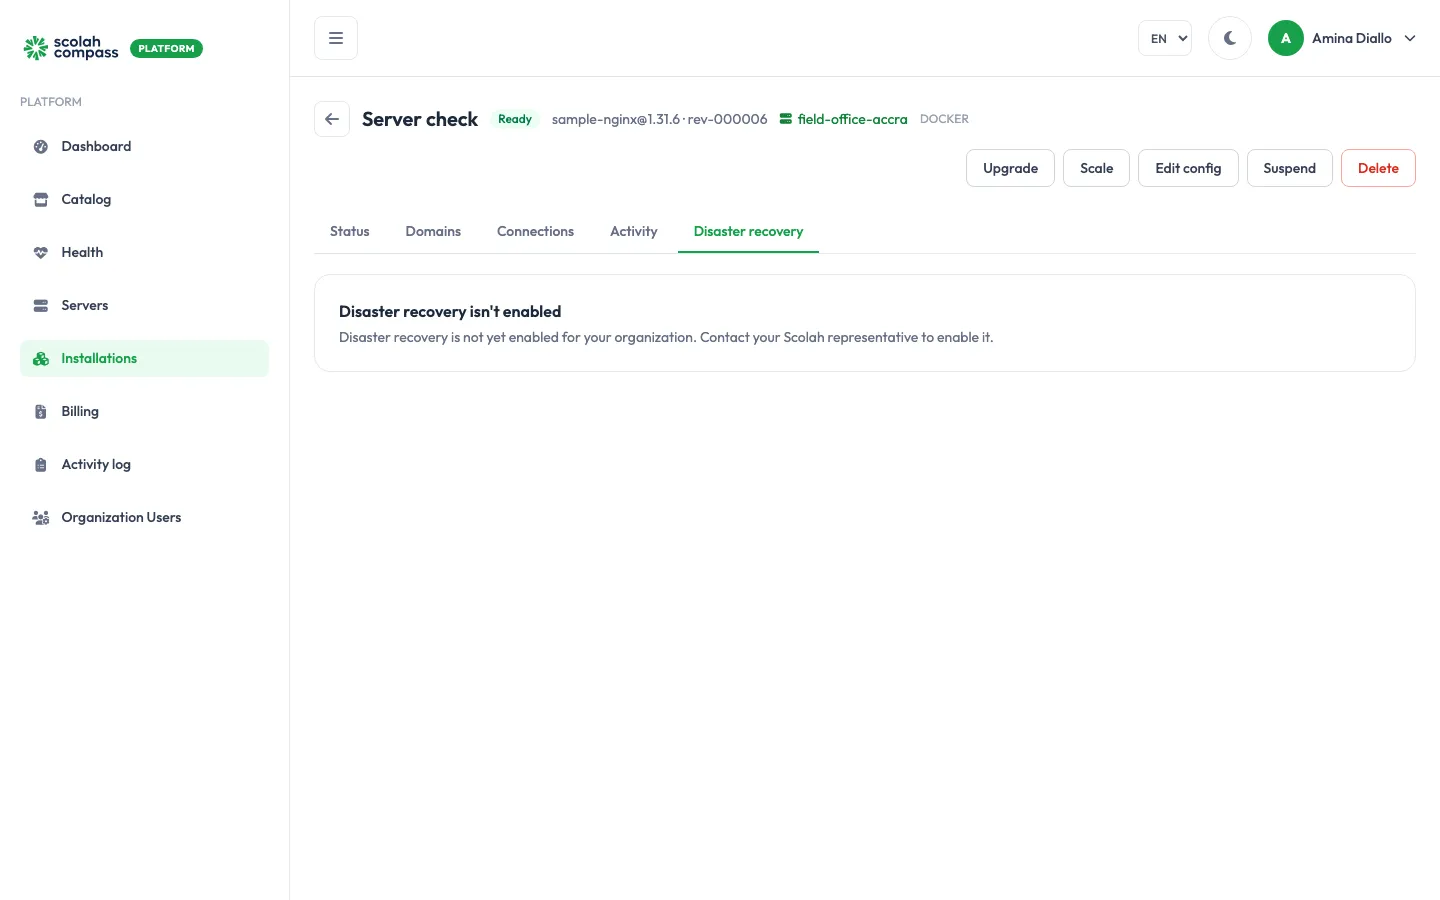
Task: Click the red Delete button
Action: [x=1378, y=168]
